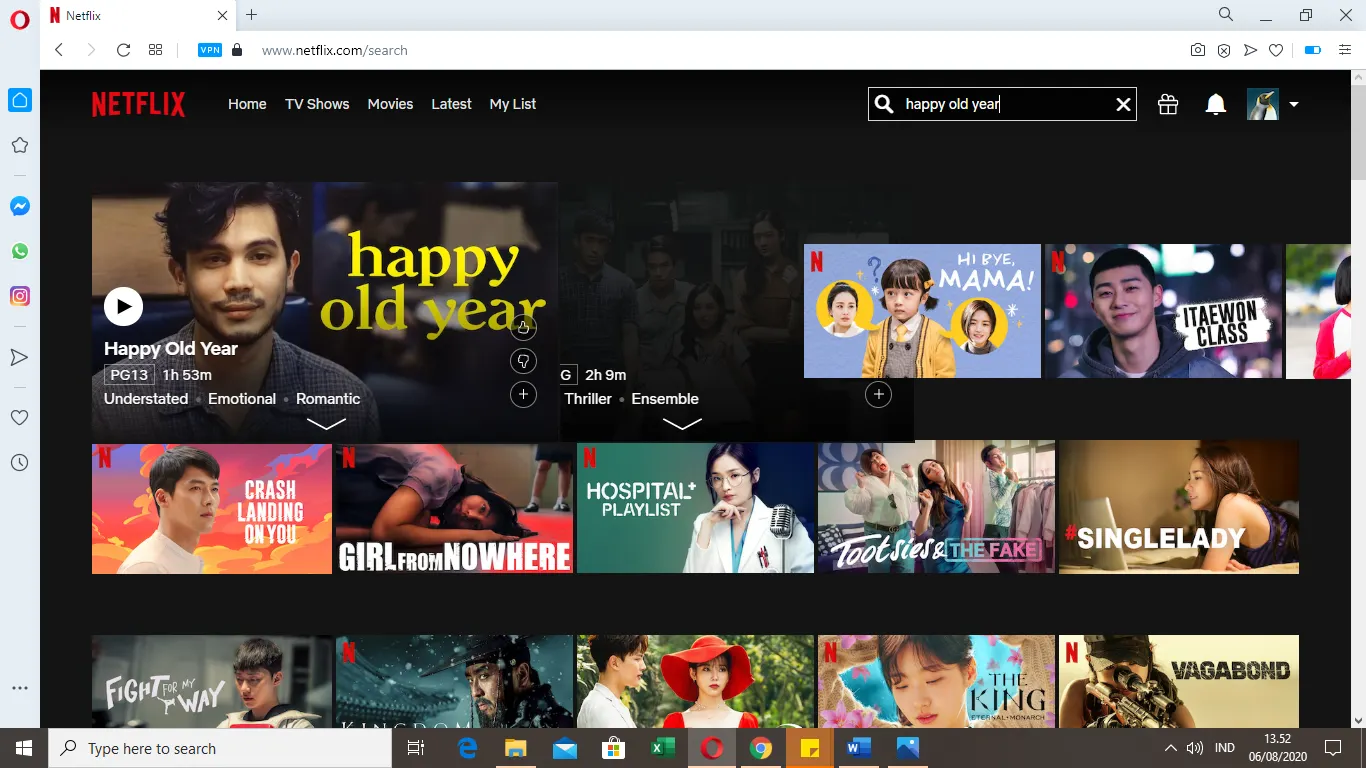Click thumbs down on Happy Old Year
This screenshot has width=1366, height=768.
coord(523,361)
